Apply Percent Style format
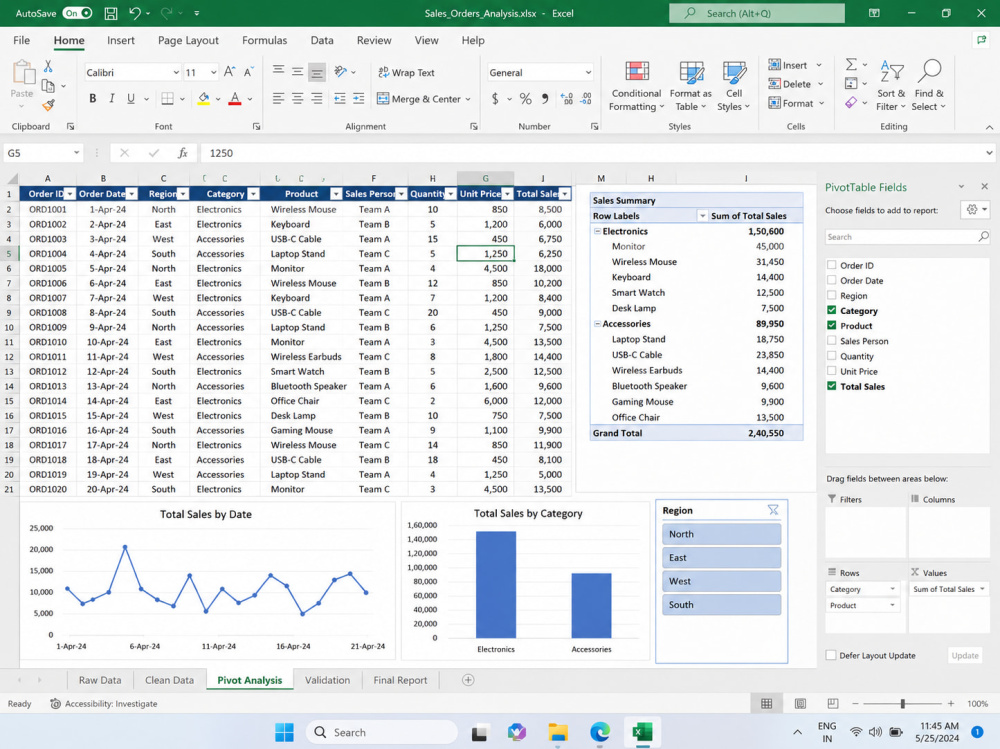 [x=525, y=99]
